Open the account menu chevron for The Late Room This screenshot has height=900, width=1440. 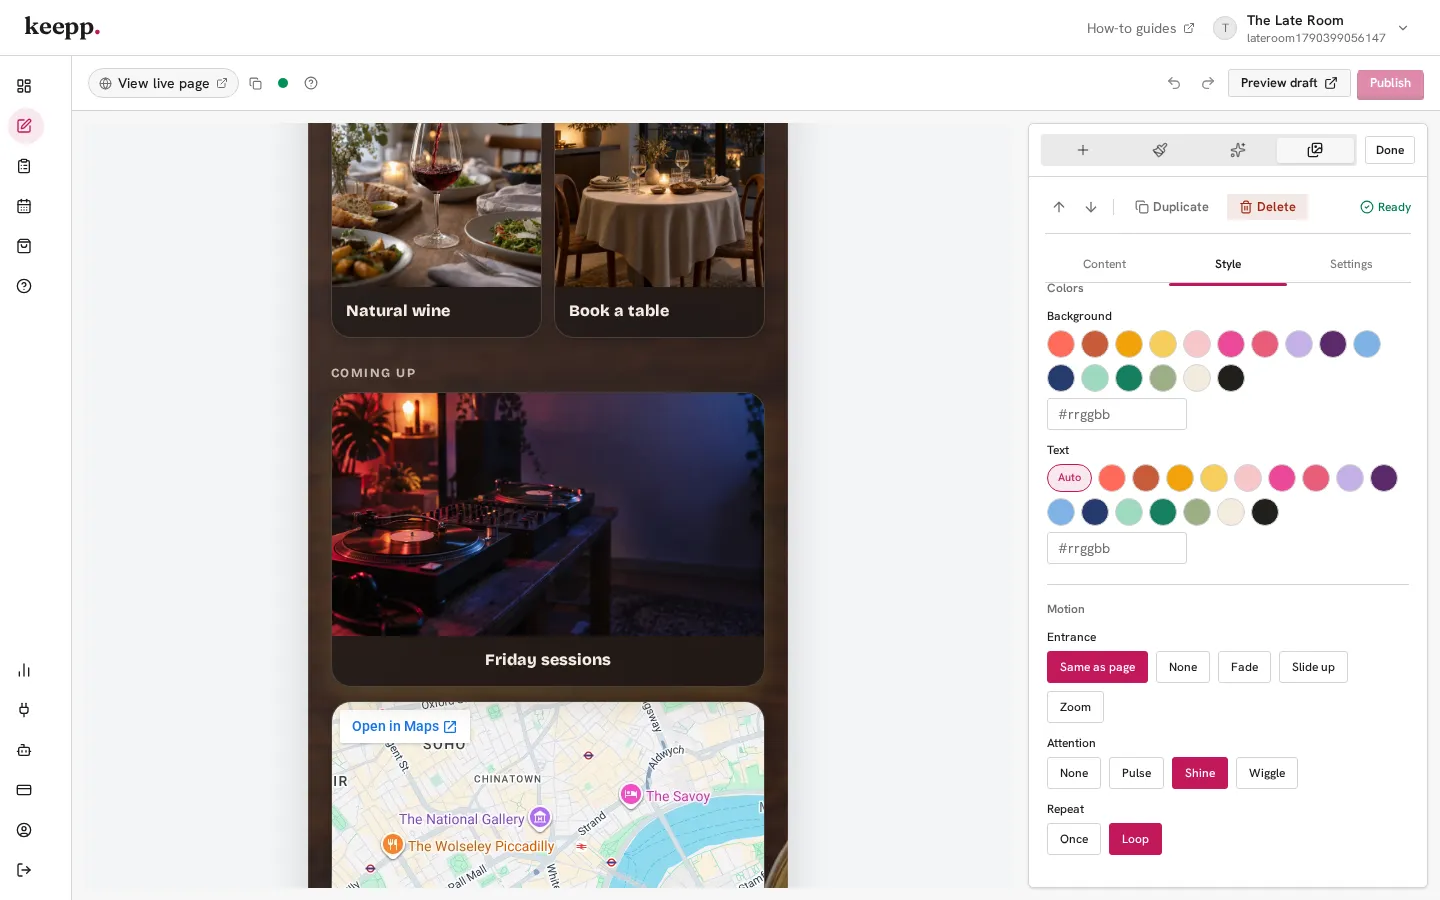click(1403, 28)
